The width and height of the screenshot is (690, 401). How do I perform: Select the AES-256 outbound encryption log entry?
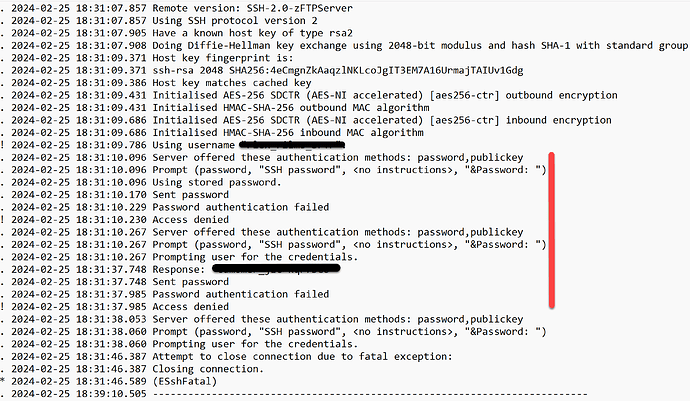click(x=309, y=95)
